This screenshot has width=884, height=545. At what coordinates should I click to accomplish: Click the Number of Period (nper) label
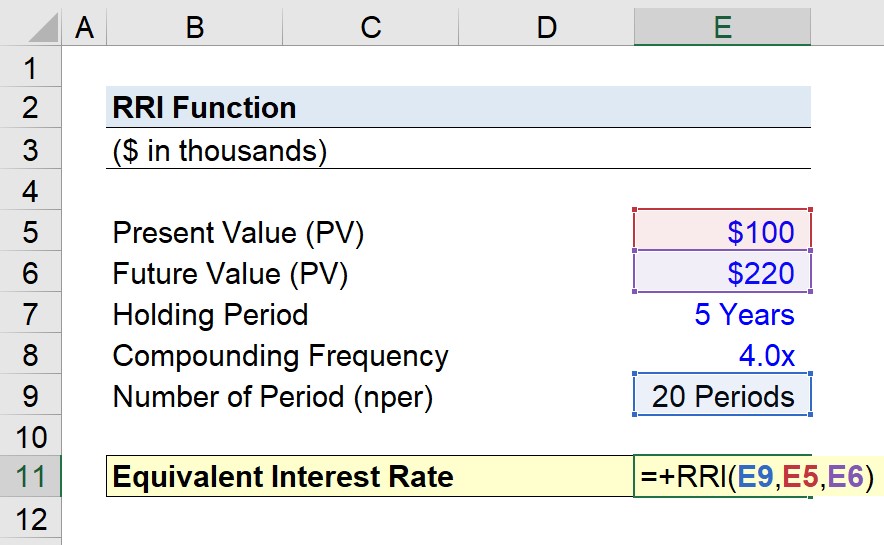[x=272, y=397]
